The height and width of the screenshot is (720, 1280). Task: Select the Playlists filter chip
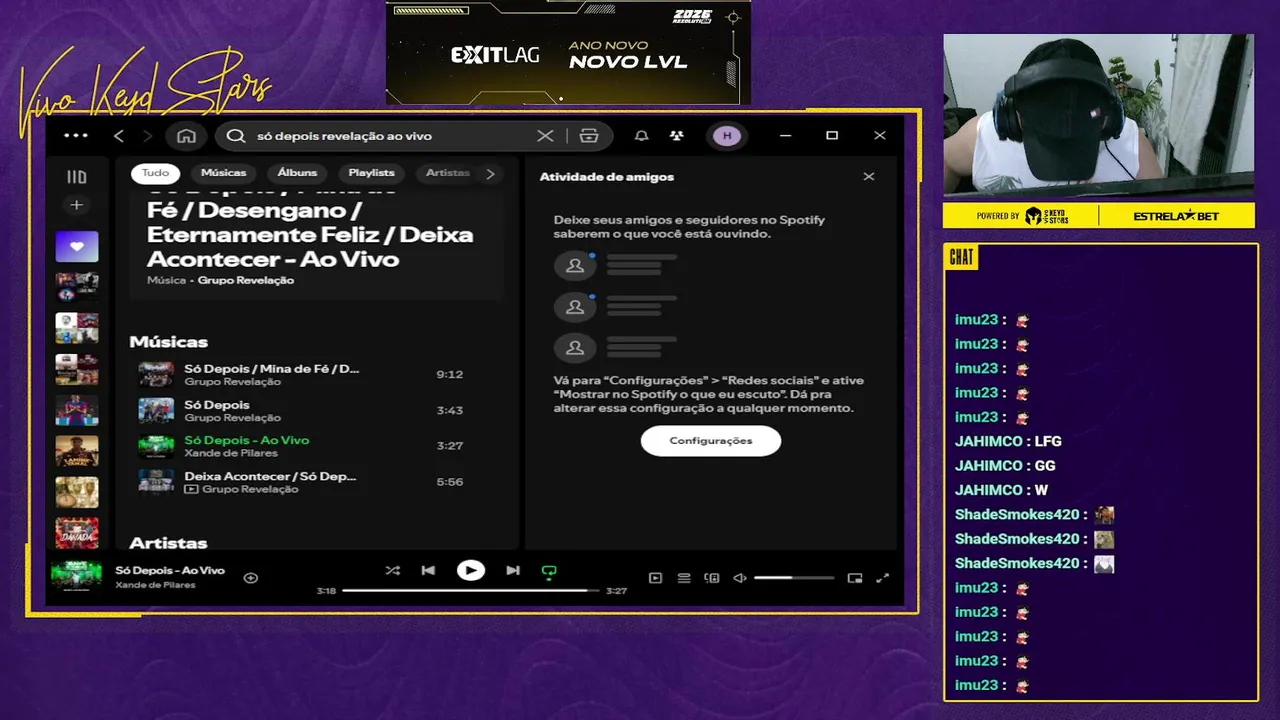pos(371,173)
